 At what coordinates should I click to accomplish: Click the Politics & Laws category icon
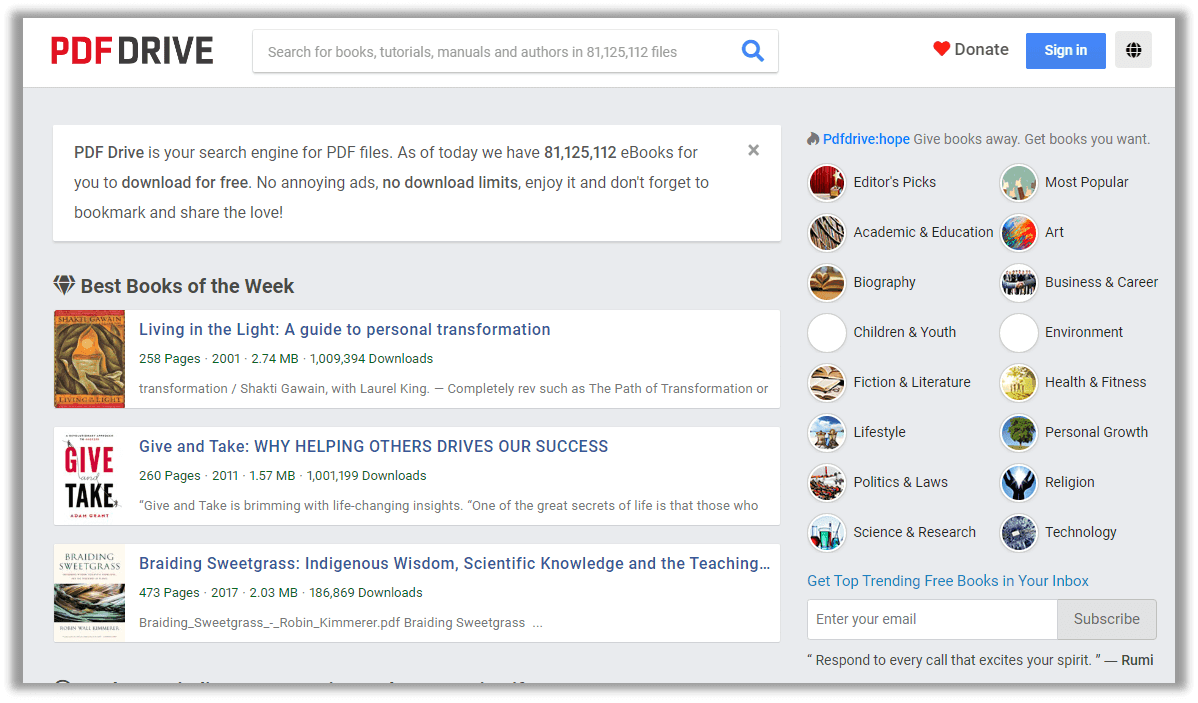pos(827,483)
